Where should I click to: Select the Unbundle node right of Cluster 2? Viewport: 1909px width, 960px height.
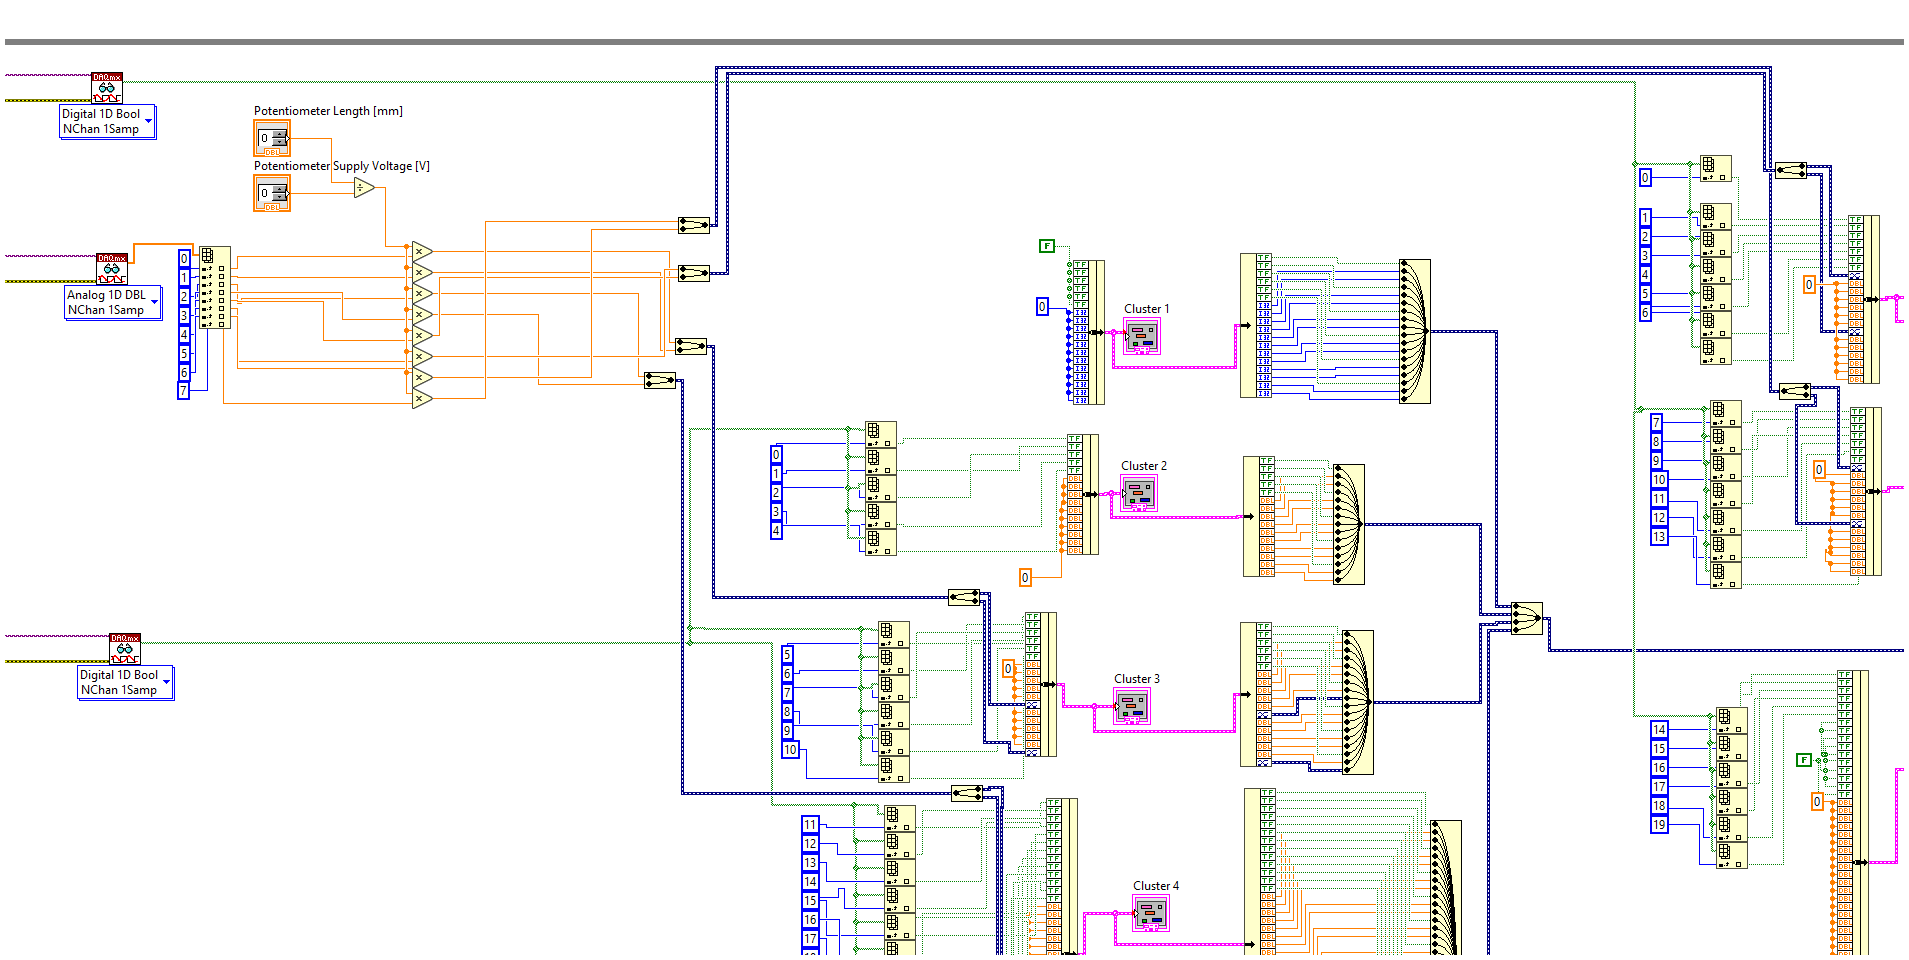[x=1259, y=517]
